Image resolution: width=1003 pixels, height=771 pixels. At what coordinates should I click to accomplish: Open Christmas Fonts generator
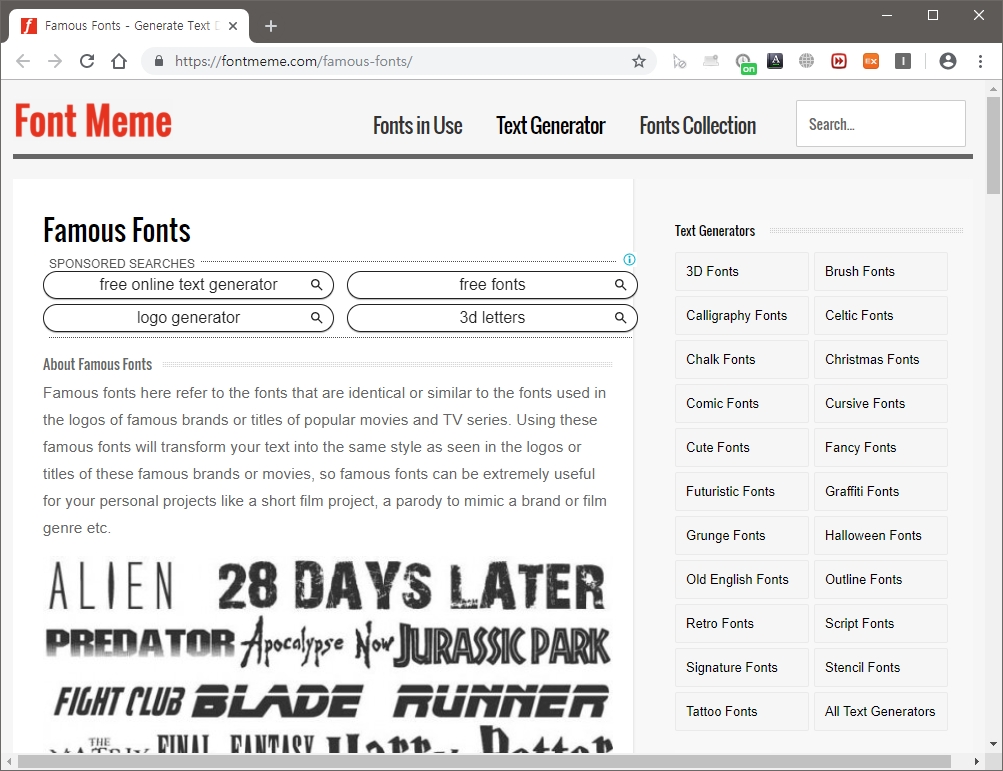tap(881, 360)
